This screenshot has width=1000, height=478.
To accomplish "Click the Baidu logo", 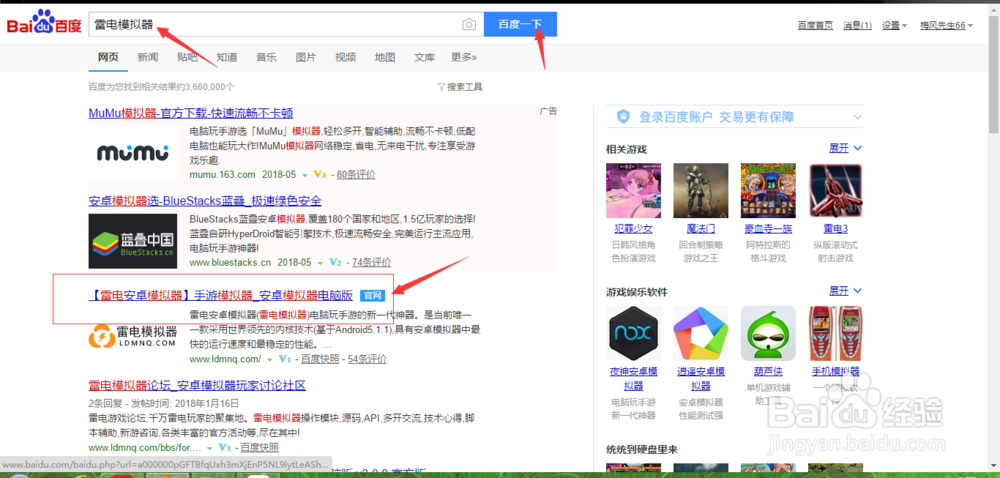I will point(44,23).
